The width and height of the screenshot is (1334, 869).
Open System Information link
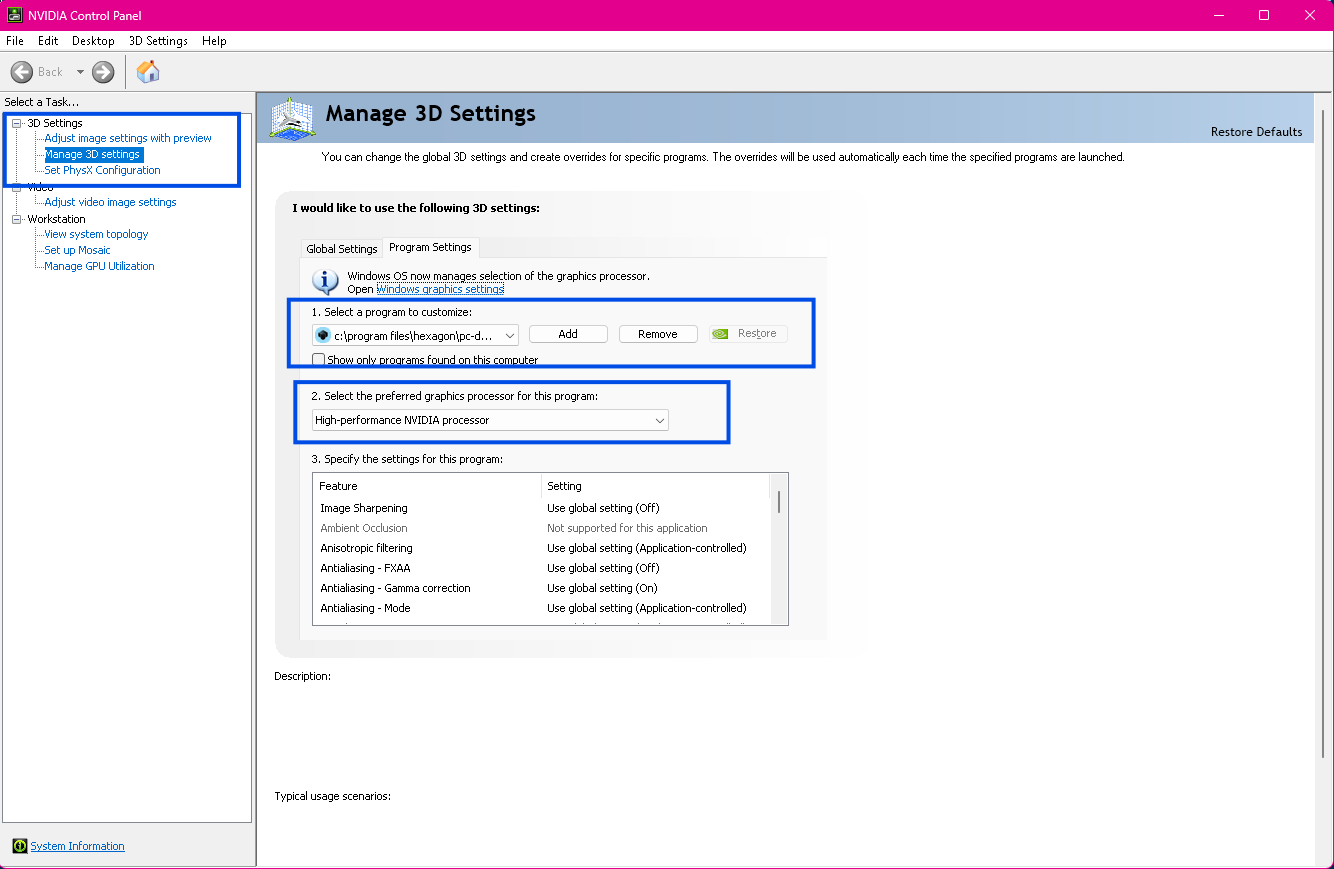click(77, 846)
